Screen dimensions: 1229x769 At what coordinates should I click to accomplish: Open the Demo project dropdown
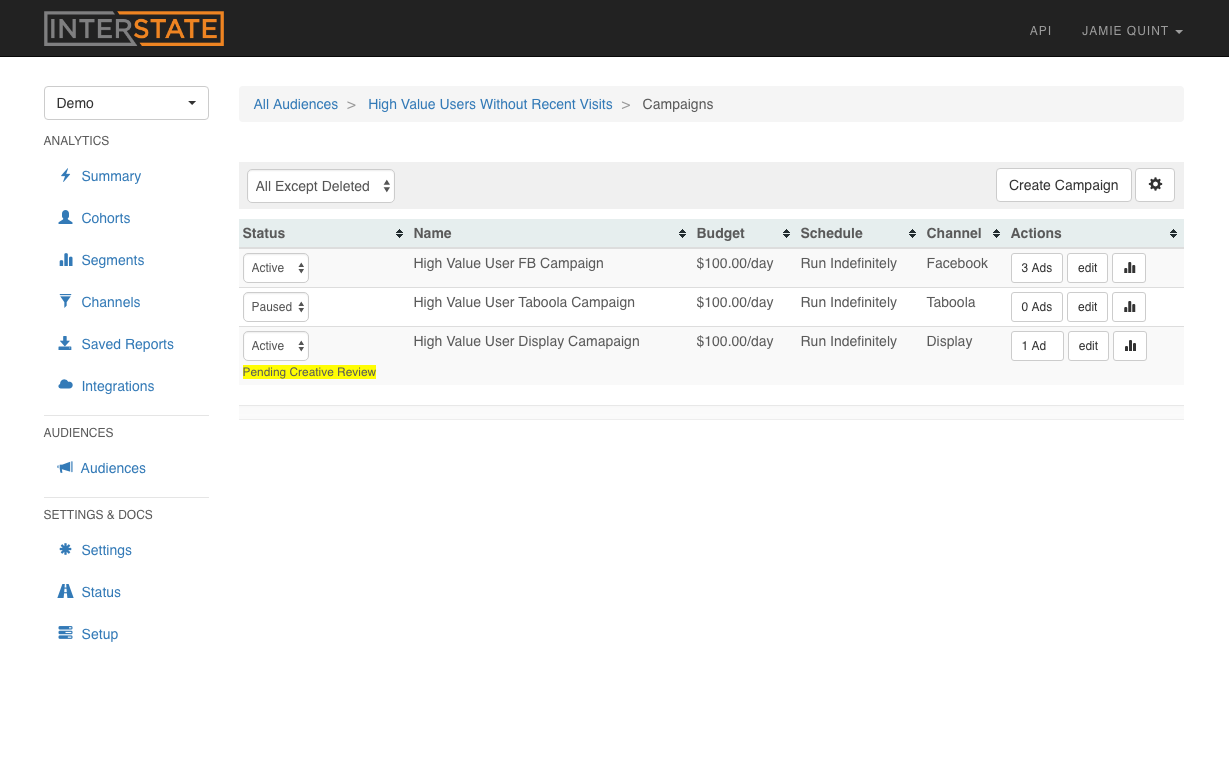(126, 103)
